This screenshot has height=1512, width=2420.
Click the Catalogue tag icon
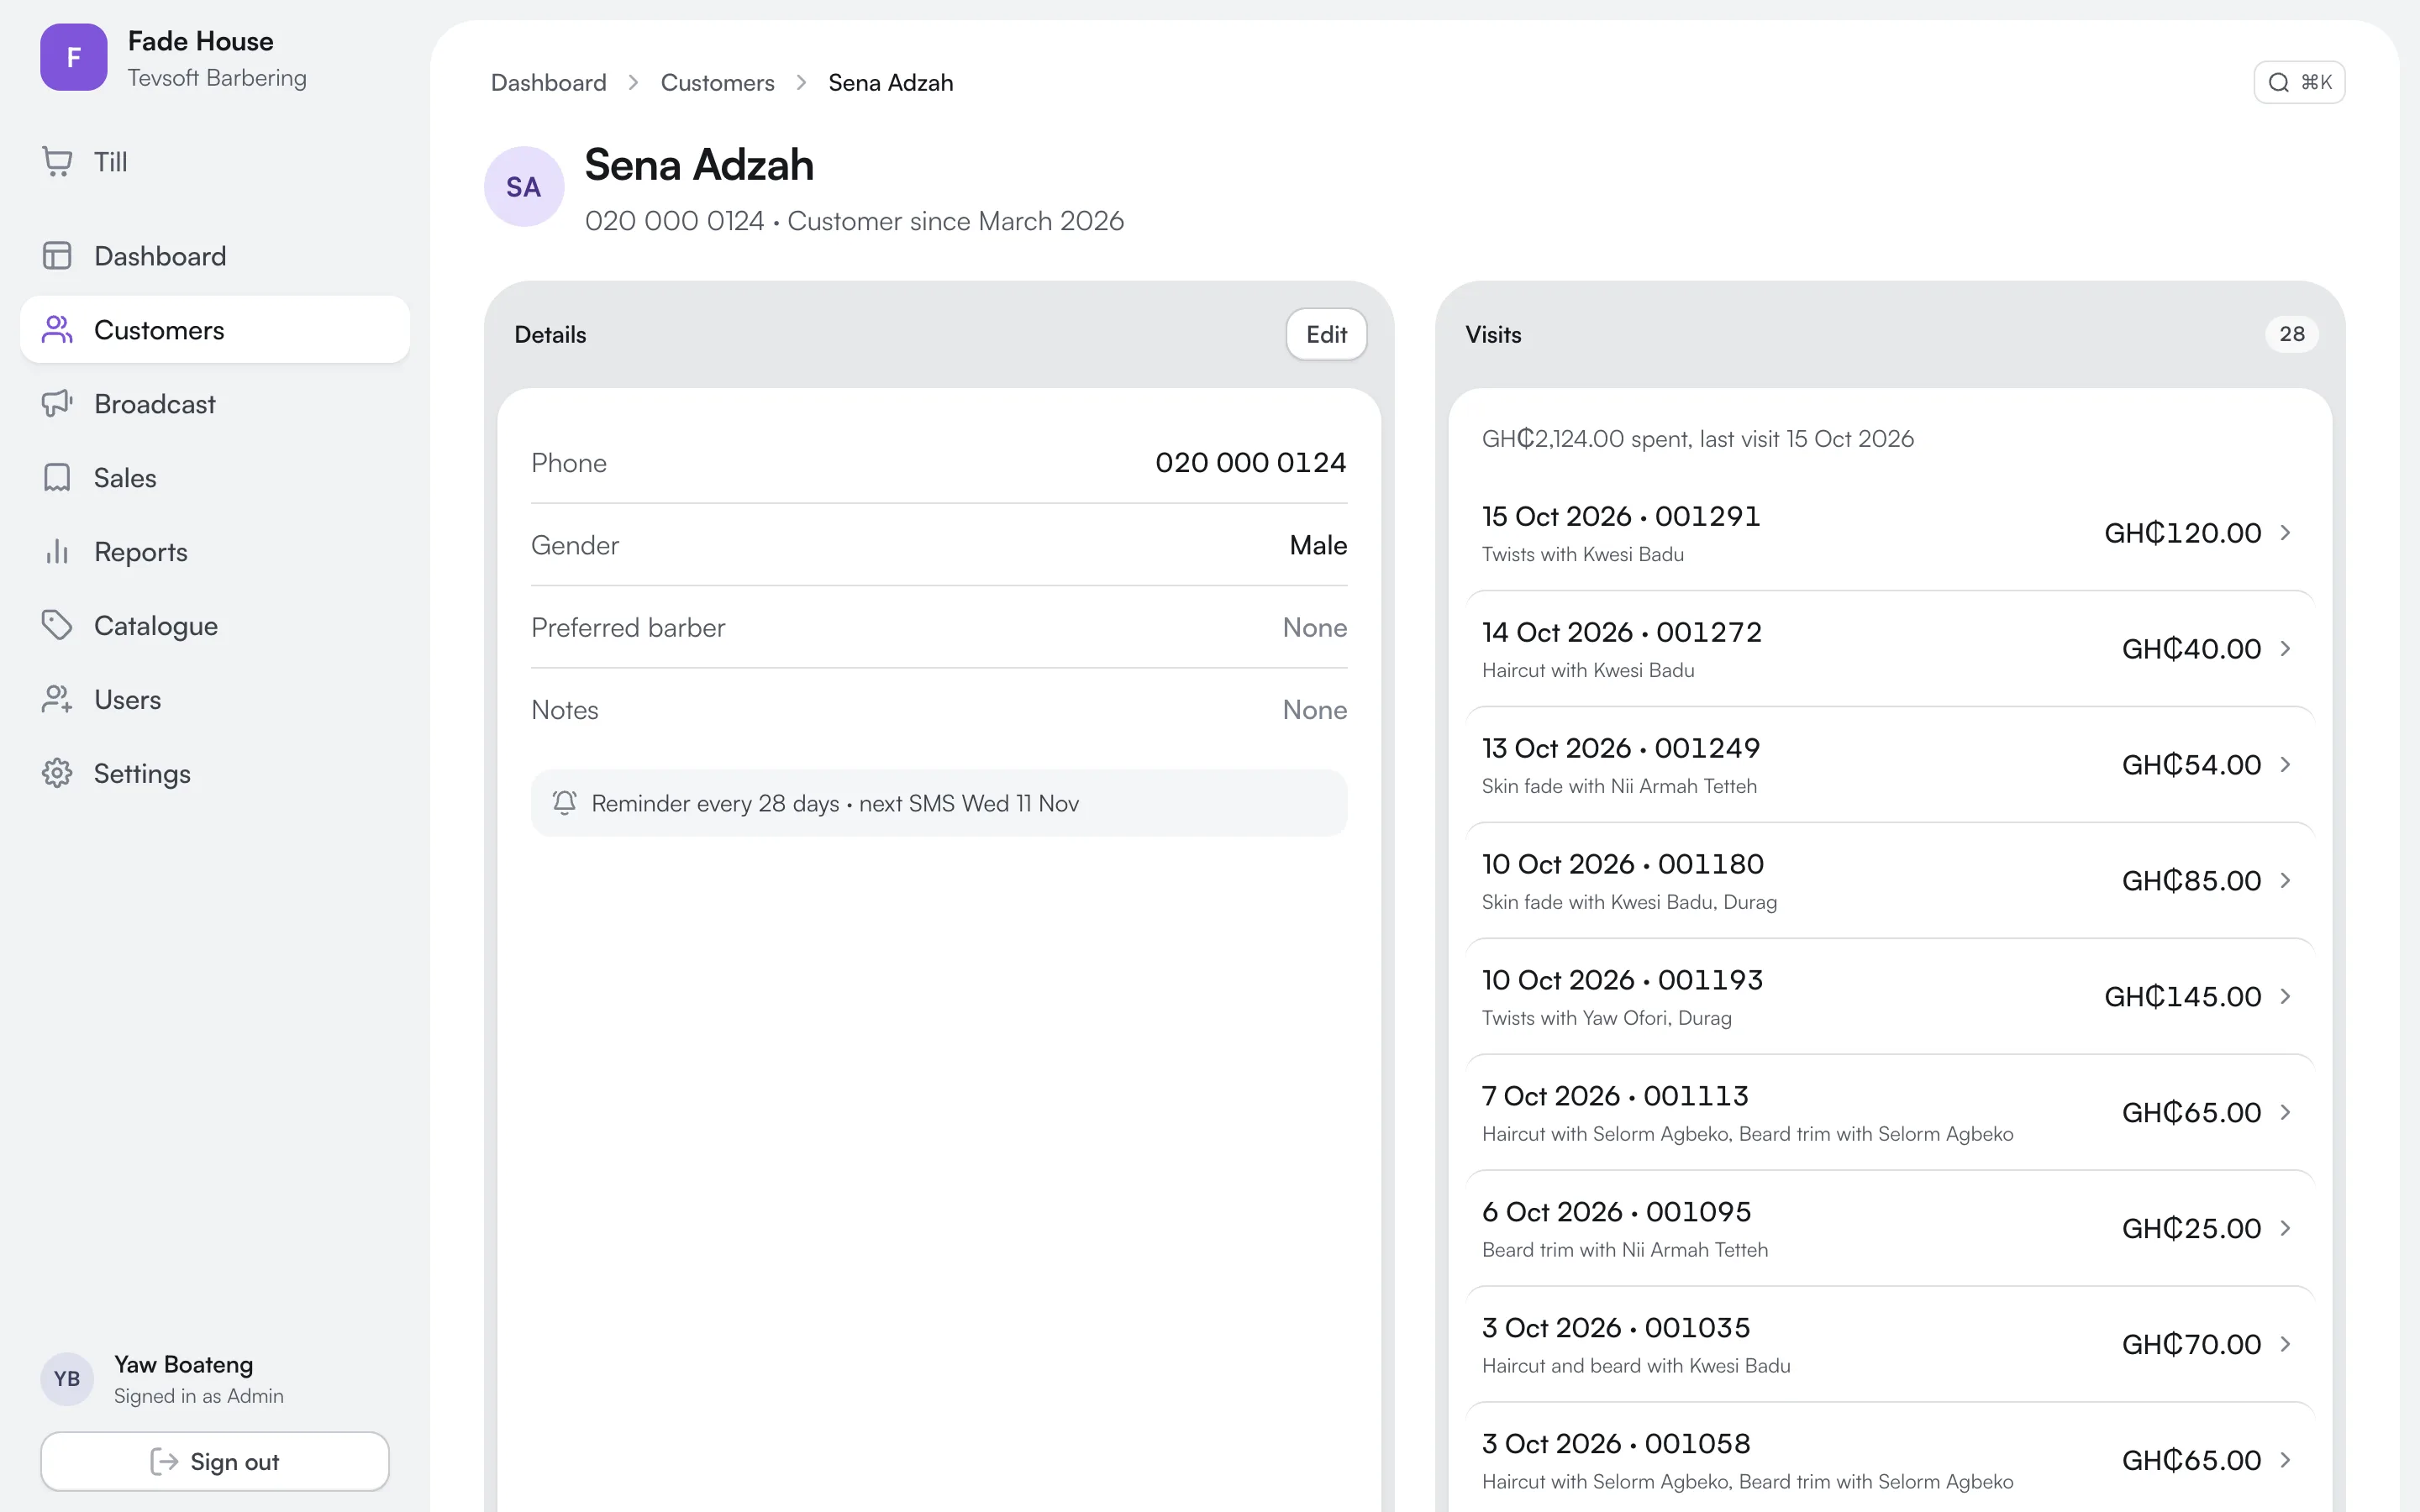click(x=57, y=626)
